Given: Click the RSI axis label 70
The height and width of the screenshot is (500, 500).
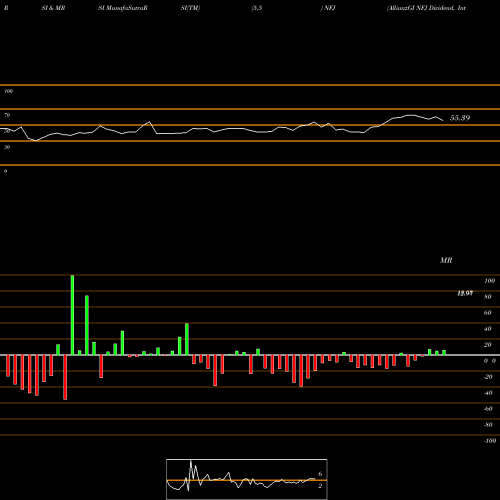Looking at the screenshot, I should coord(7,115).
